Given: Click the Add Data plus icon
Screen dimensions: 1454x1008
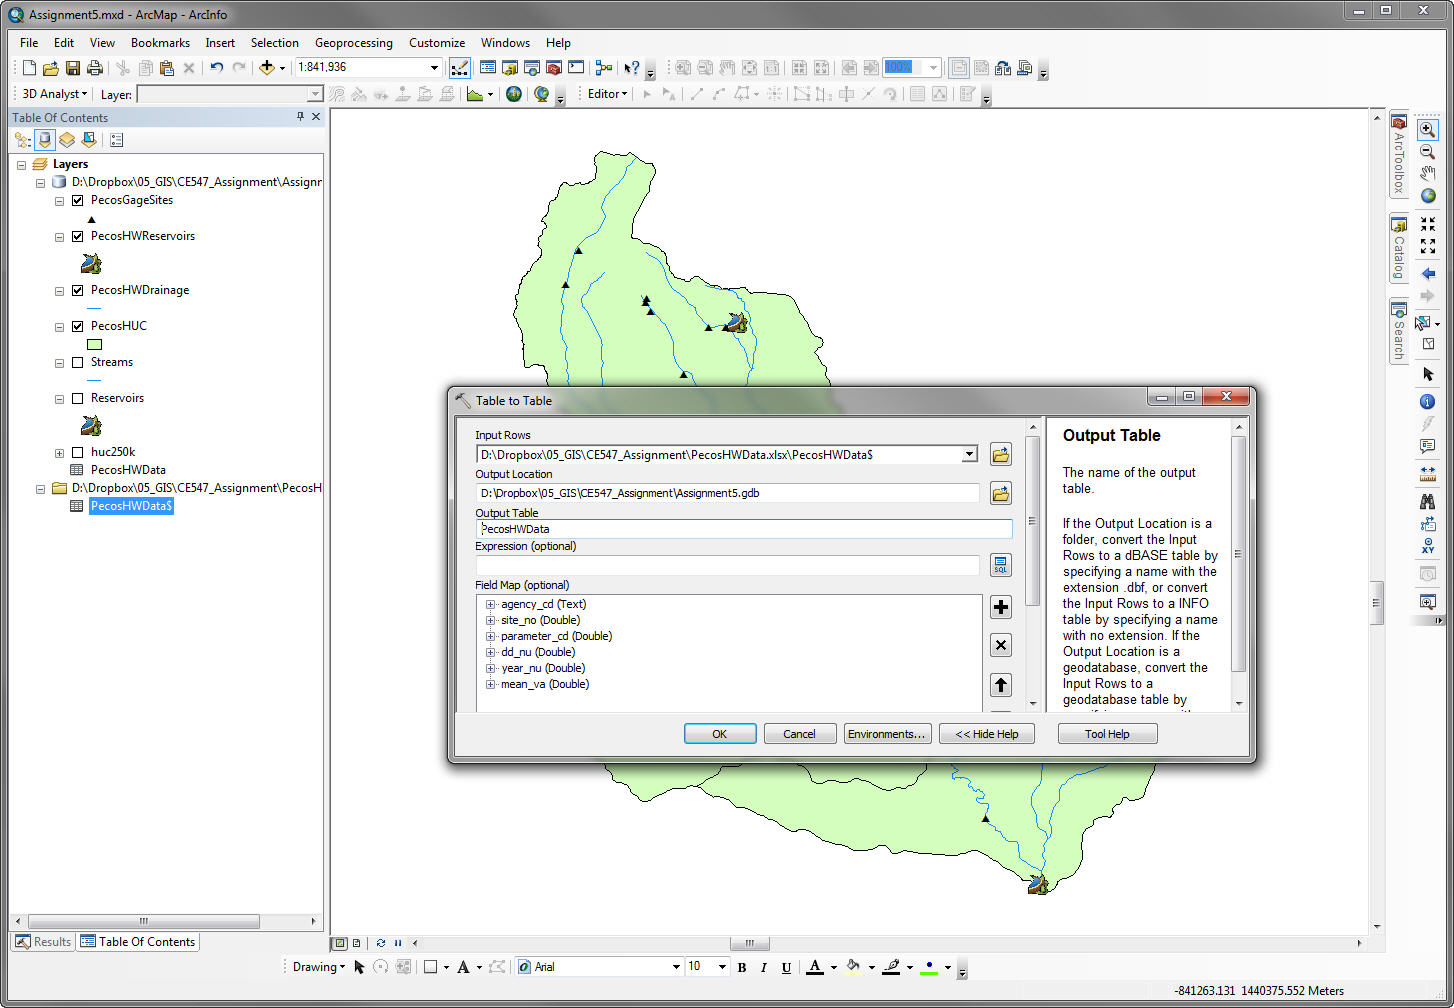Looking at the screenshot, I should tap(266, 68).
